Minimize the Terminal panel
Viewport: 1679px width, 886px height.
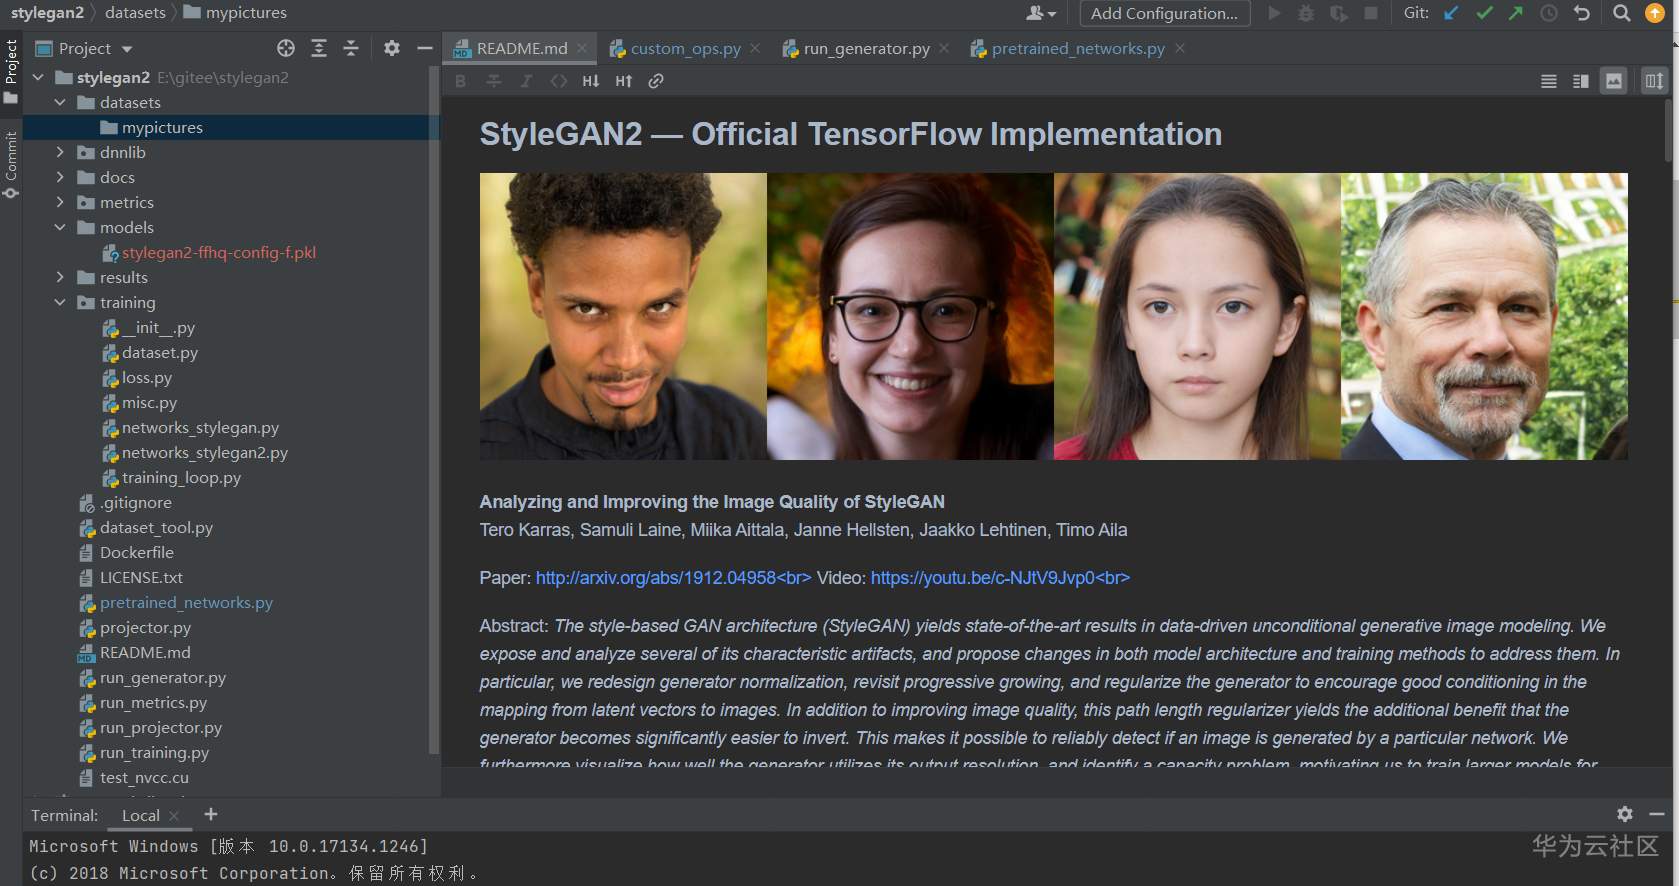(x=1657, y=814)
